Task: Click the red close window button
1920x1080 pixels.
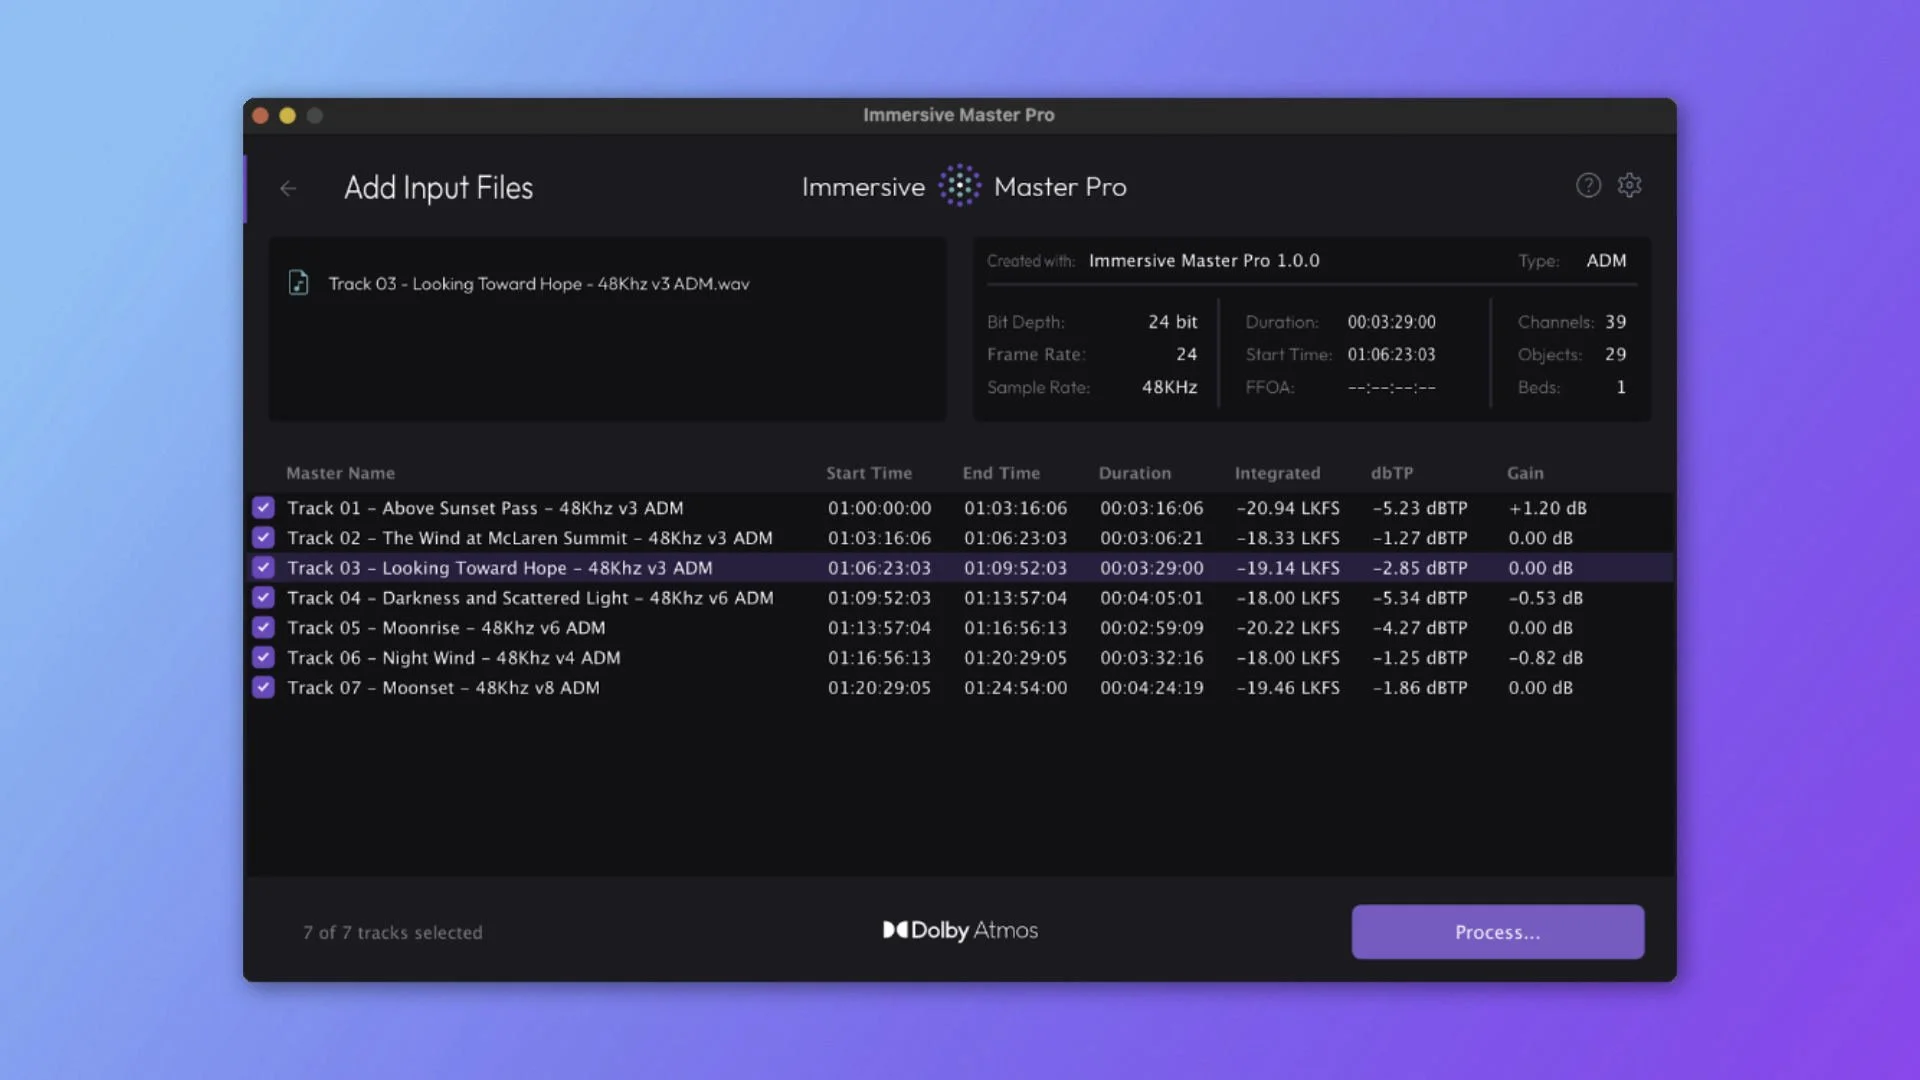Action: [x=260, y=115]
